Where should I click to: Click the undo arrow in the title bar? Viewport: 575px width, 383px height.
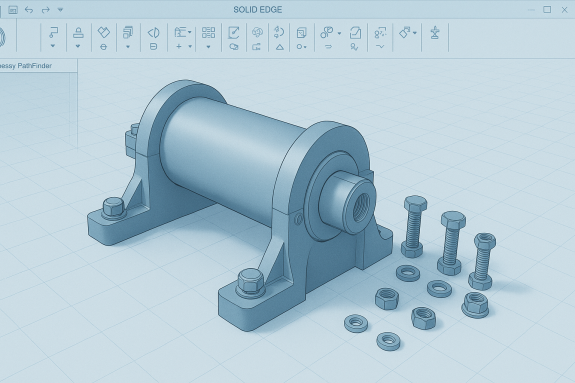(29, 10)
